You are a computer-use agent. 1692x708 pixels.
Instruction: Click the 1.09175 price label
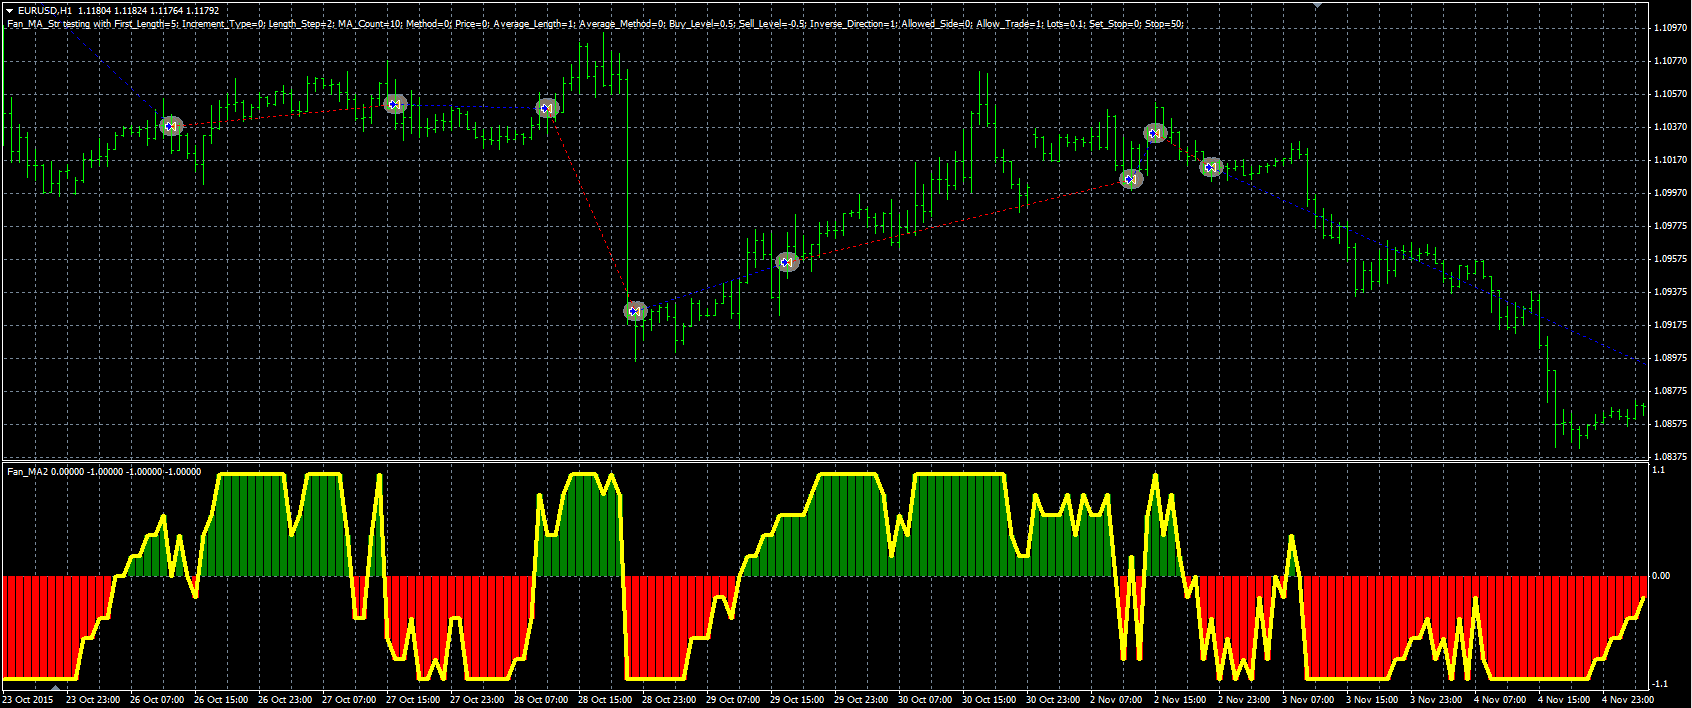click(1671, 325)
